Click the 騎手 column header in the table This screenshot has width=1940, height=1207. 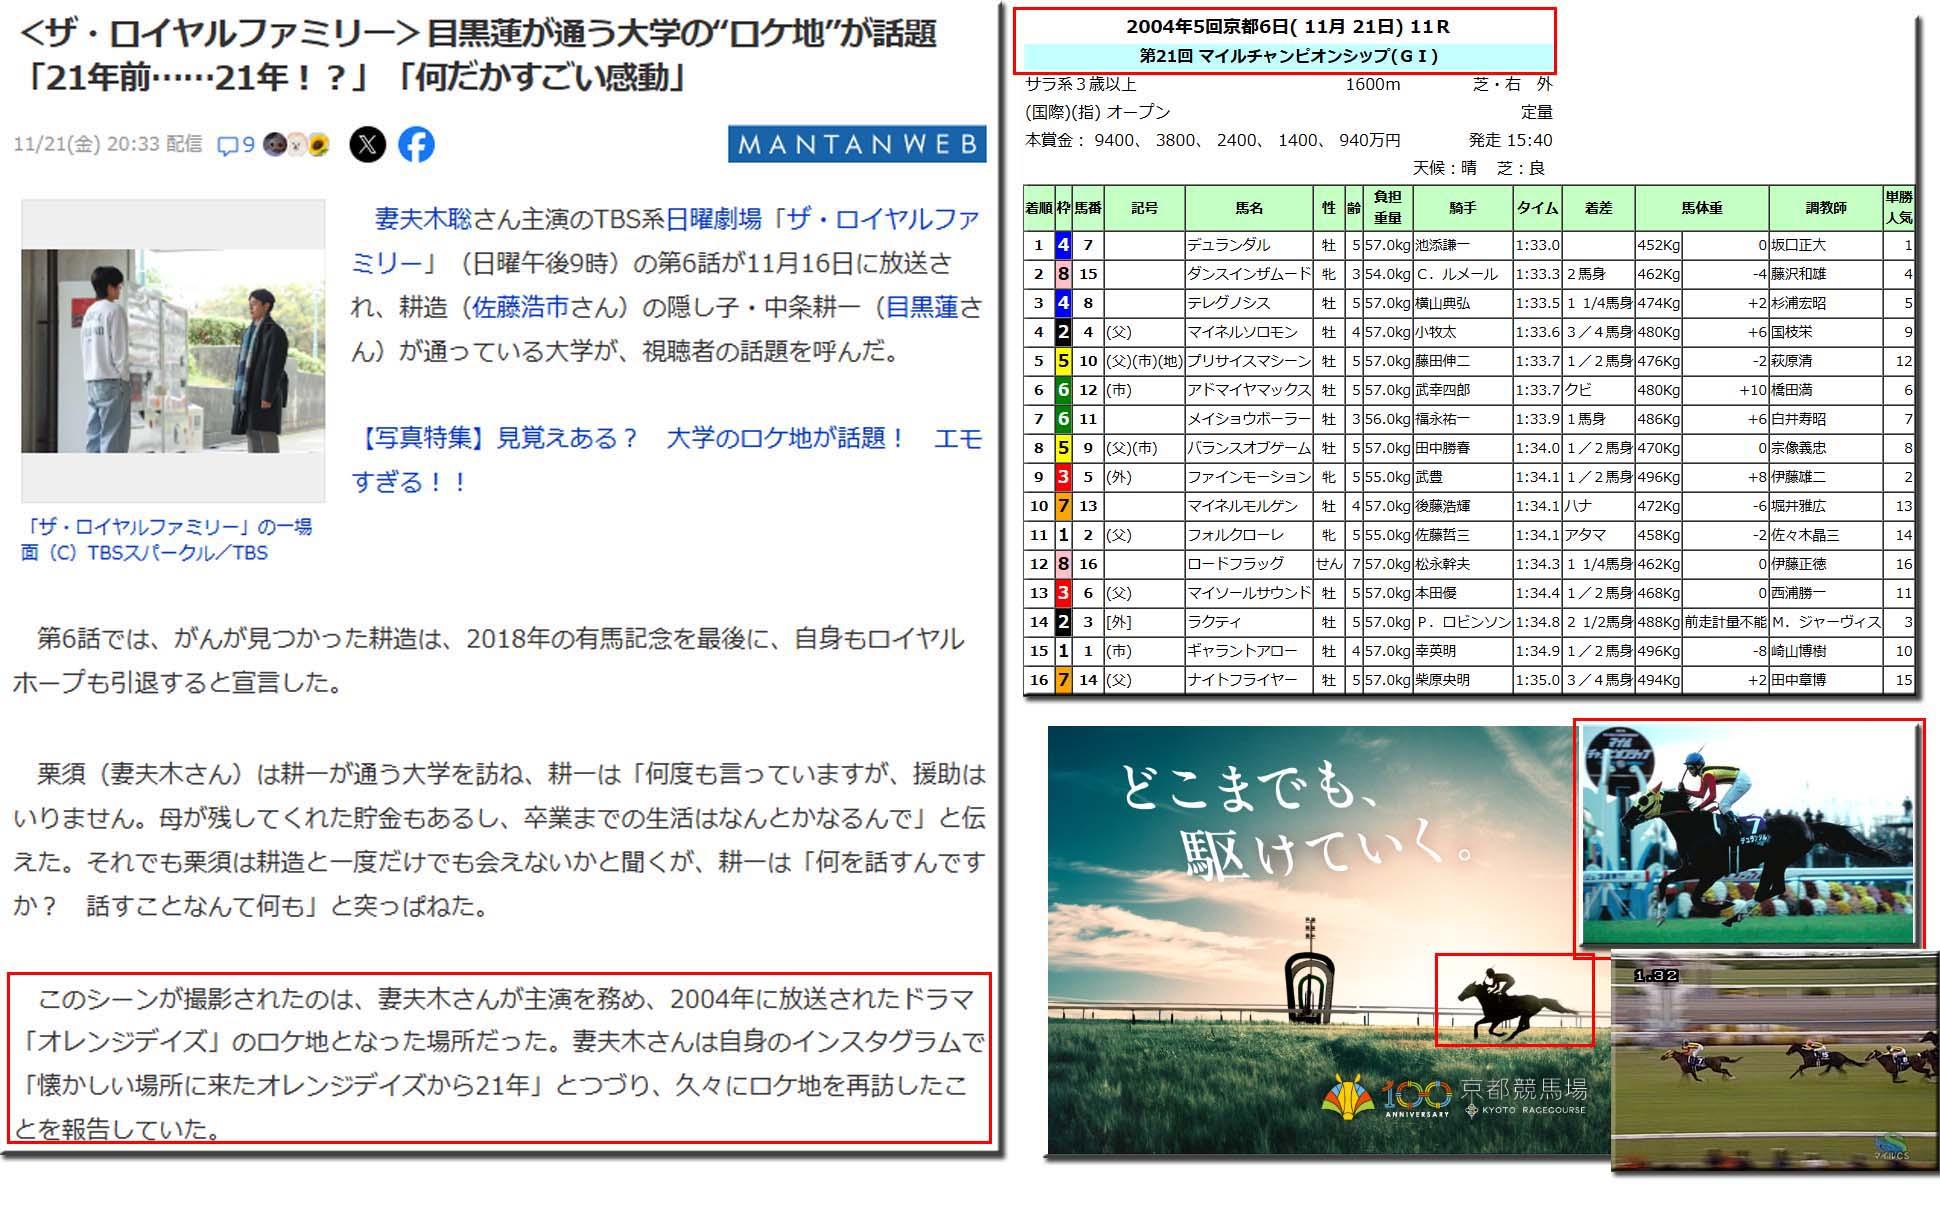point(1461,208)
